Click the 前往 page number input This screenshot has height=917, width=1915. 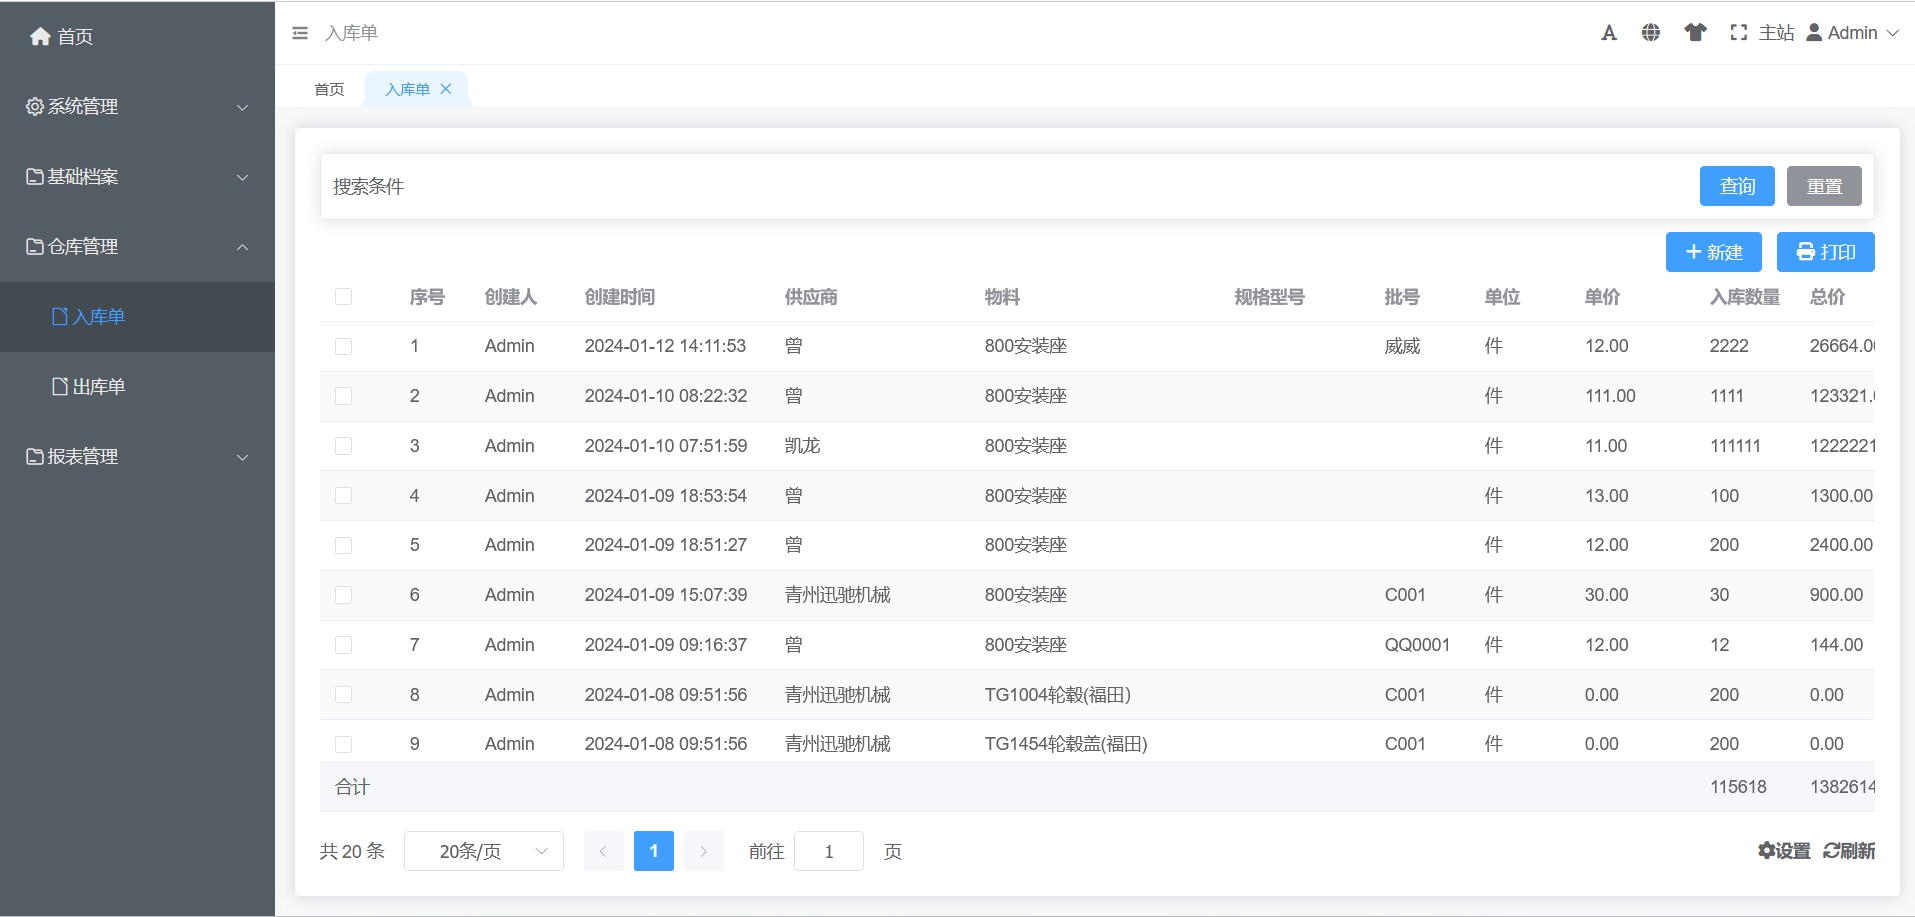pos(829,851)
